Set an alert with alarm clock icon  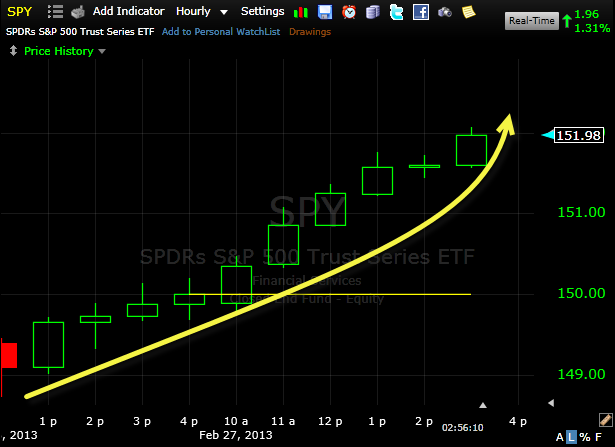349,12
